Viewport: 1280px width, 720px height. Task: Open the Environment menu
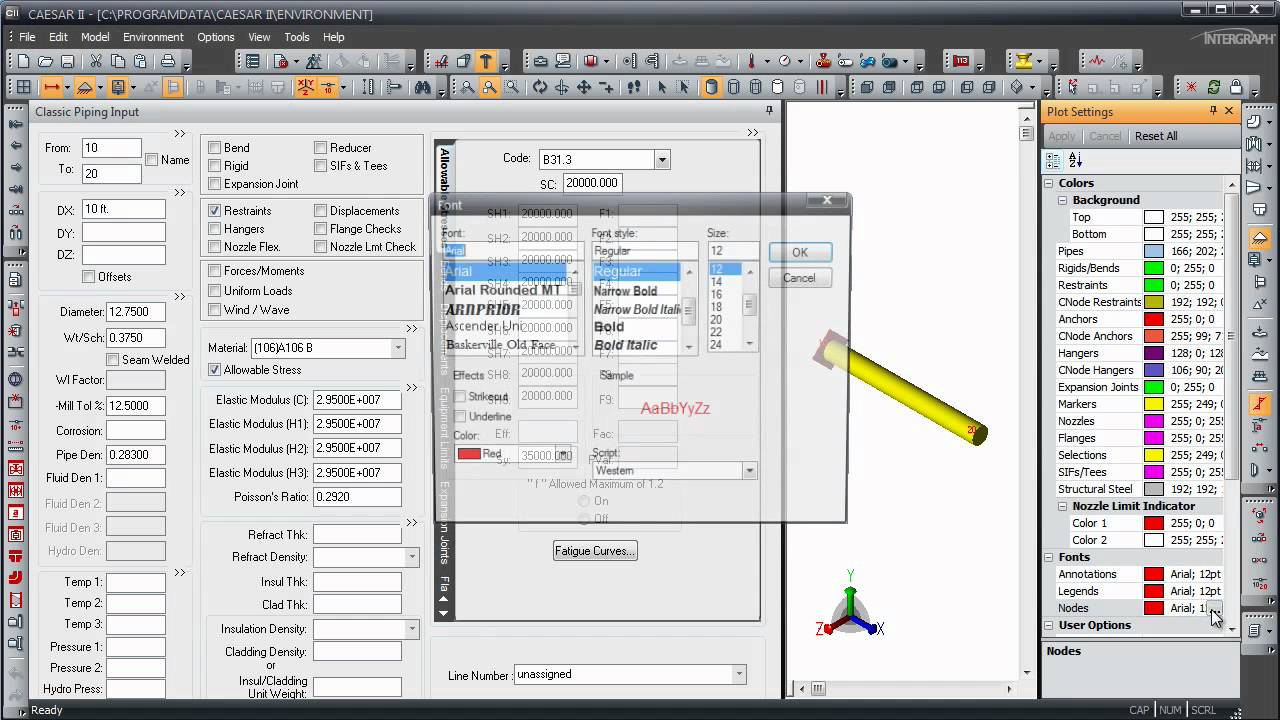click(153, 37)
